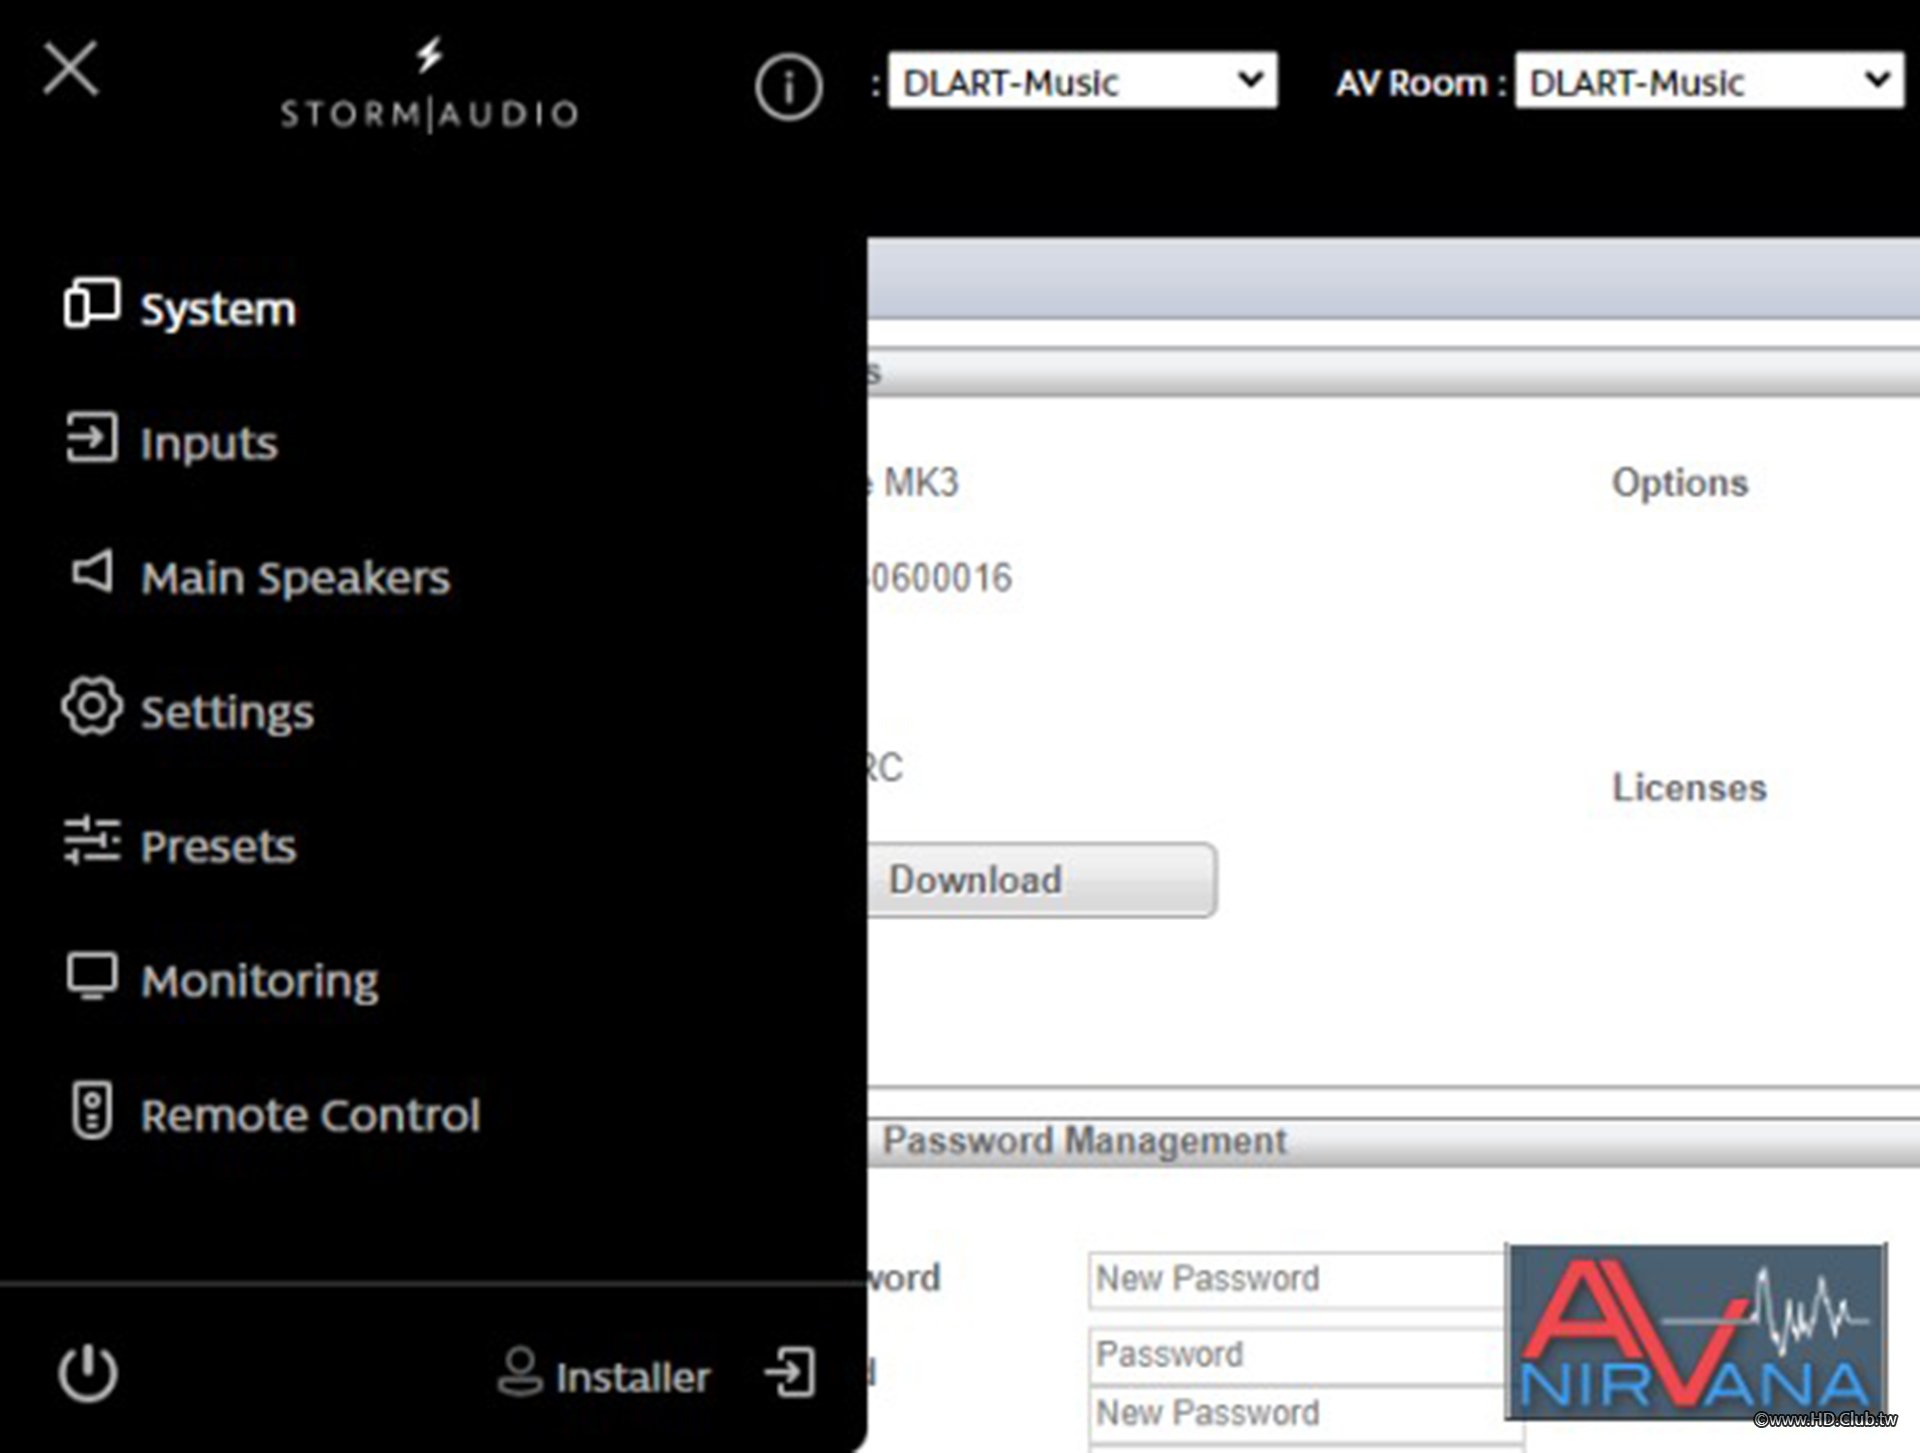Close the side menu with the X icon

tap(70, 68)
